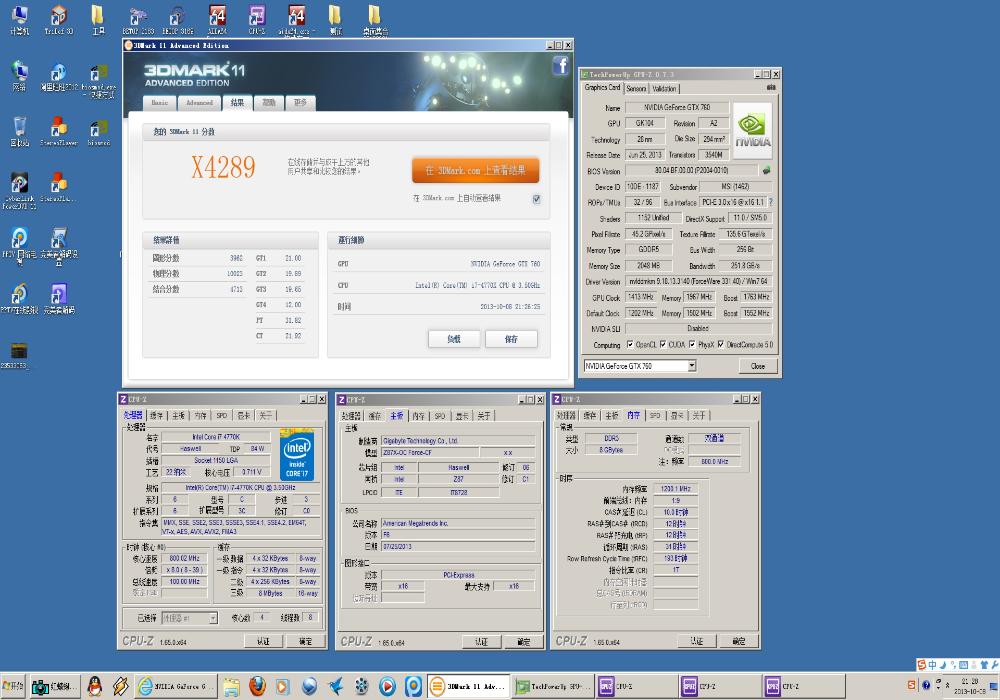This screenshot has width=1000, height=700.
Task: Click Facebook icon in 3DMark 11 window
Action: 561,66
